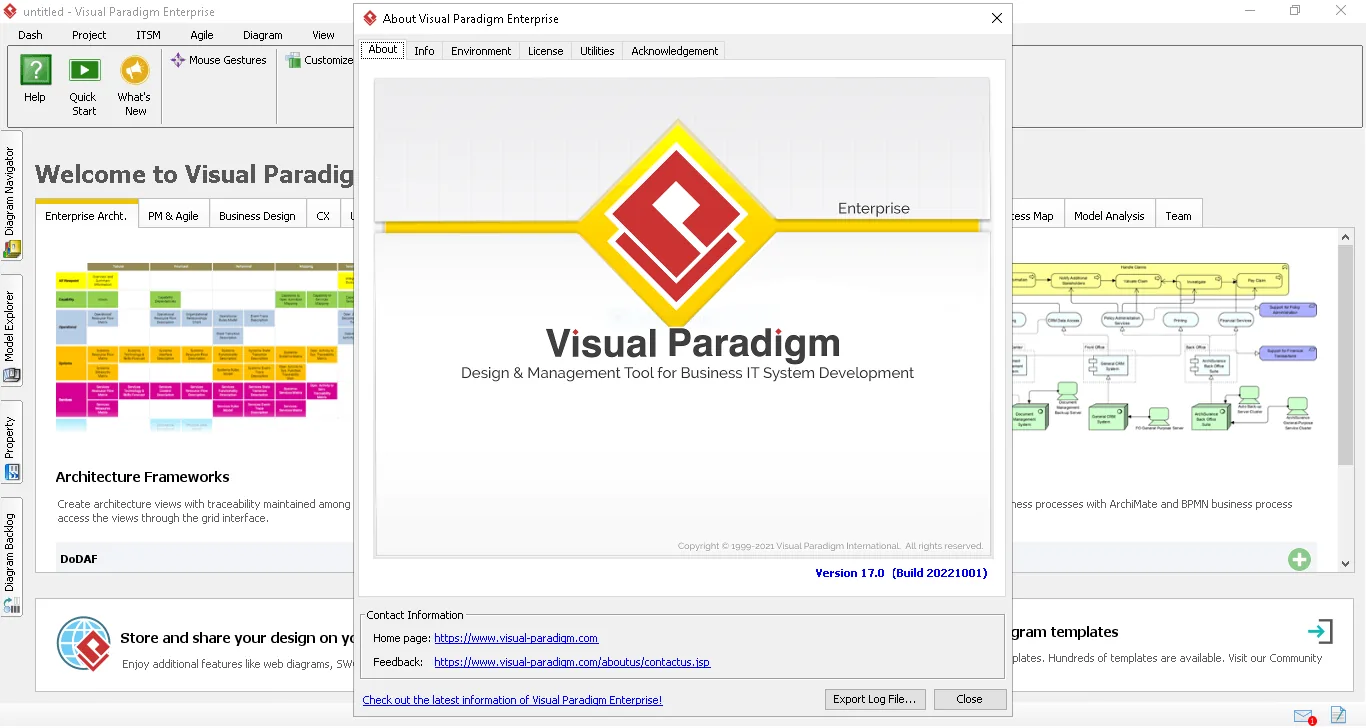Screen dimensions: 1366x728
Task: Click Export Log File button
Action: pos(875,699)
